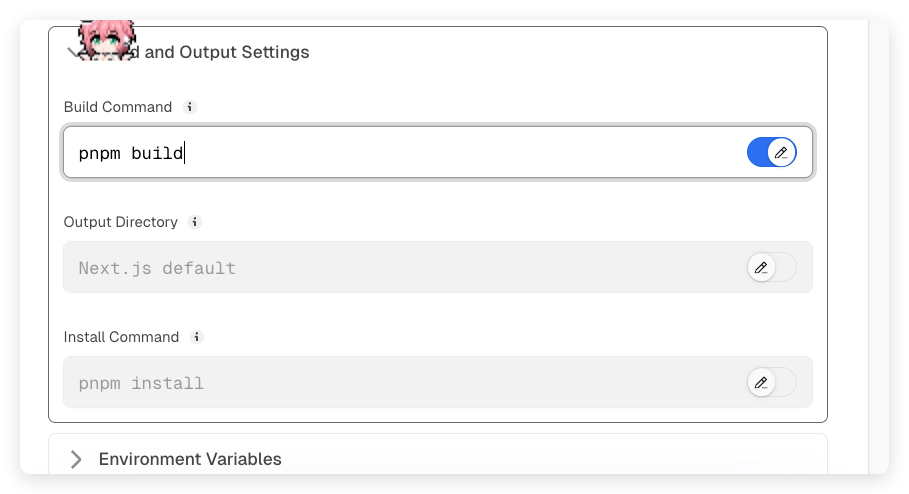909x494 pixels.
Task: Click the 'Next.js default' output directory field
Action: coord(400,268)
